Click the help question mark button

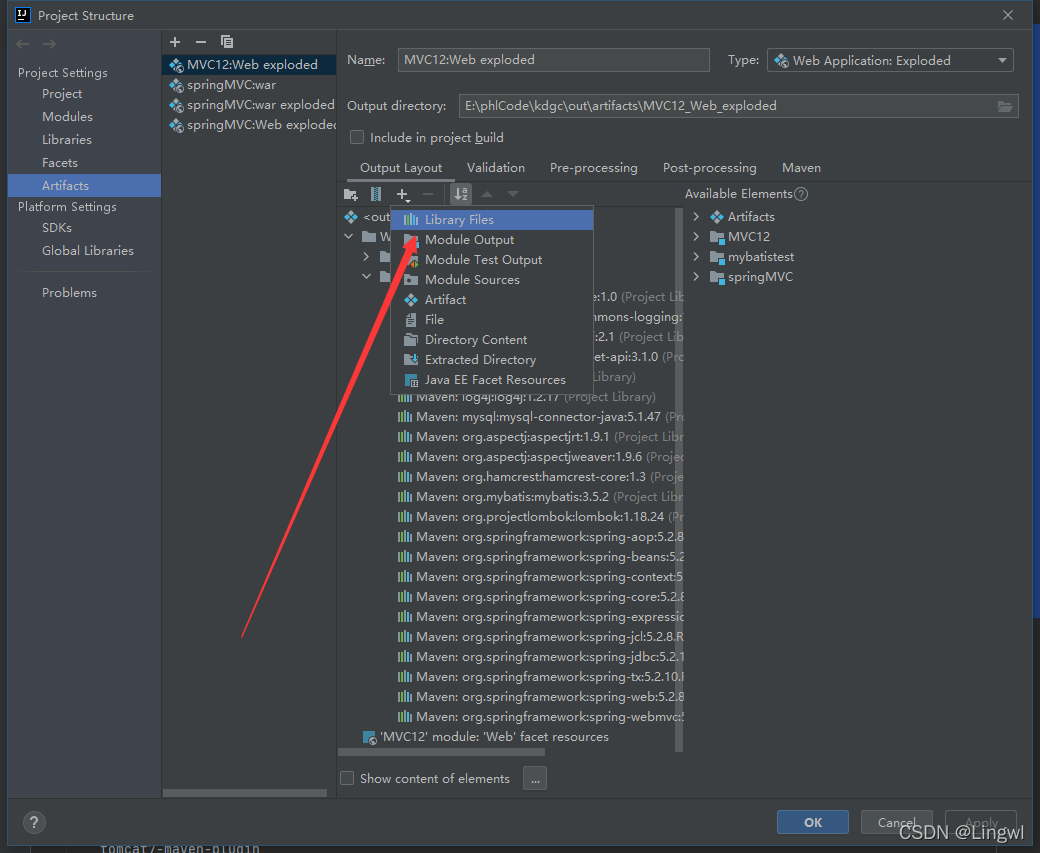(x=34, y=822)
